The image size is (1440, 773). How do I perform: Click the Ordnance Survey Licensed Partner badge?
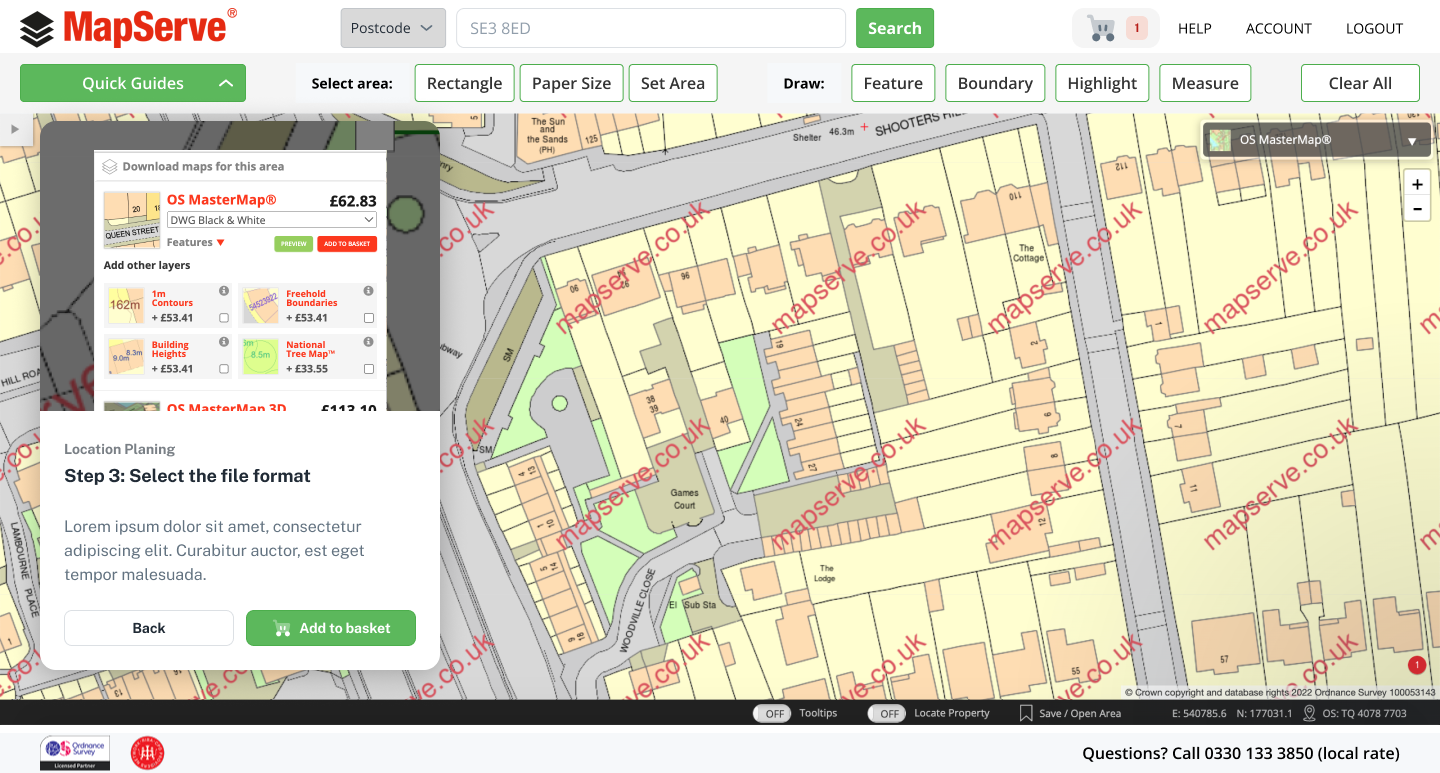pyautogui.click(x=75, y=753)
